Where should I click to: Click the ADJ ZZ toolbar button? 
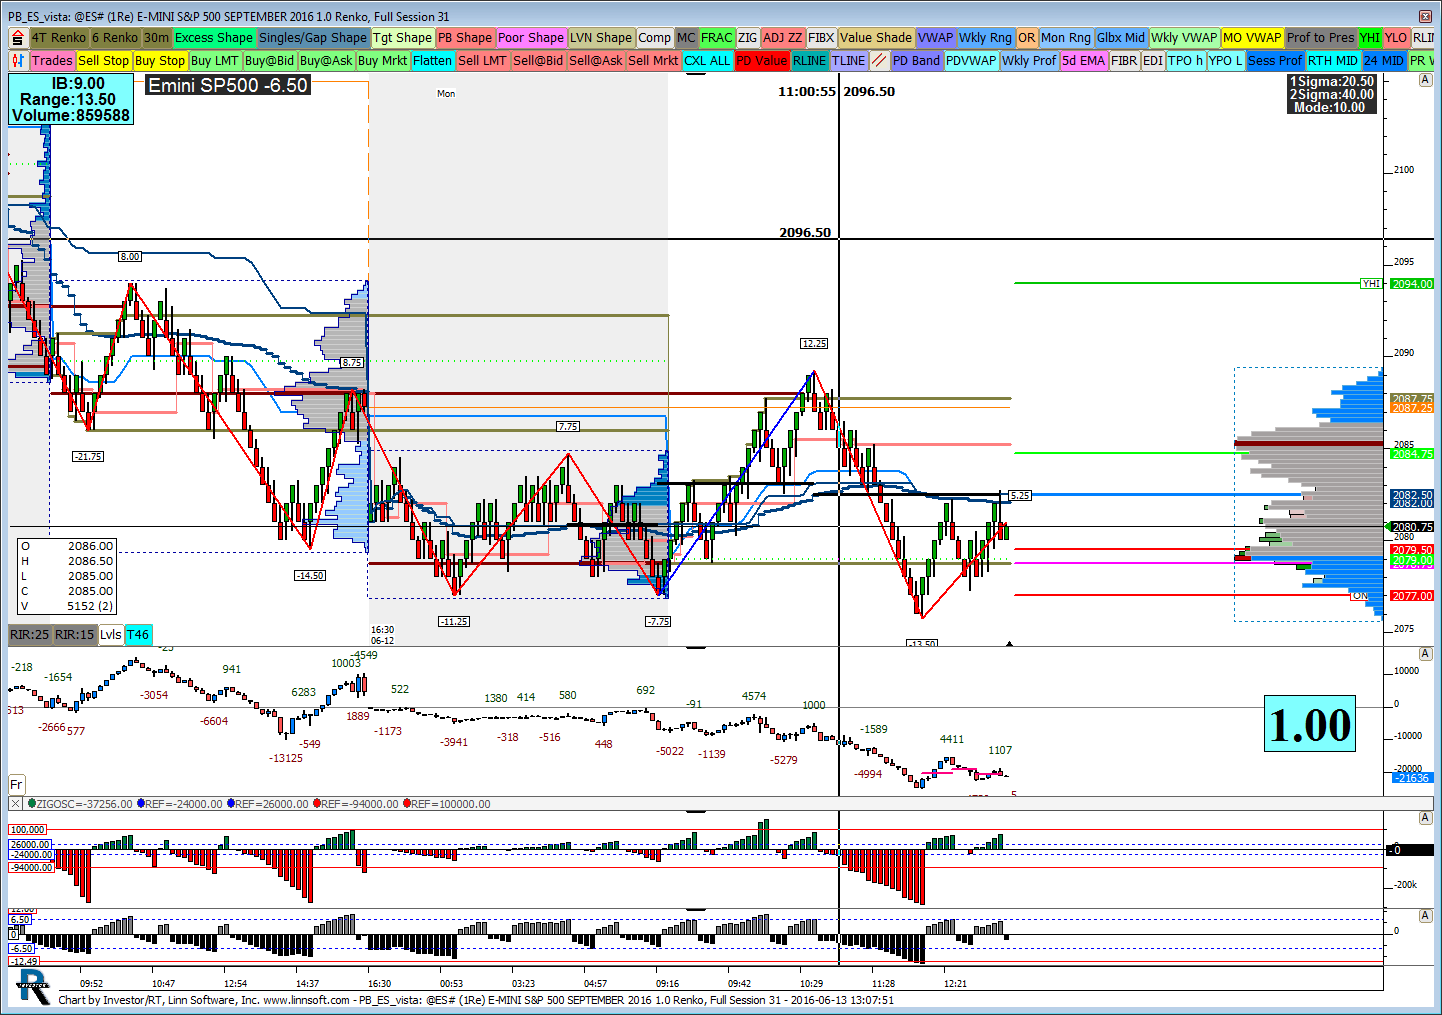783,38
